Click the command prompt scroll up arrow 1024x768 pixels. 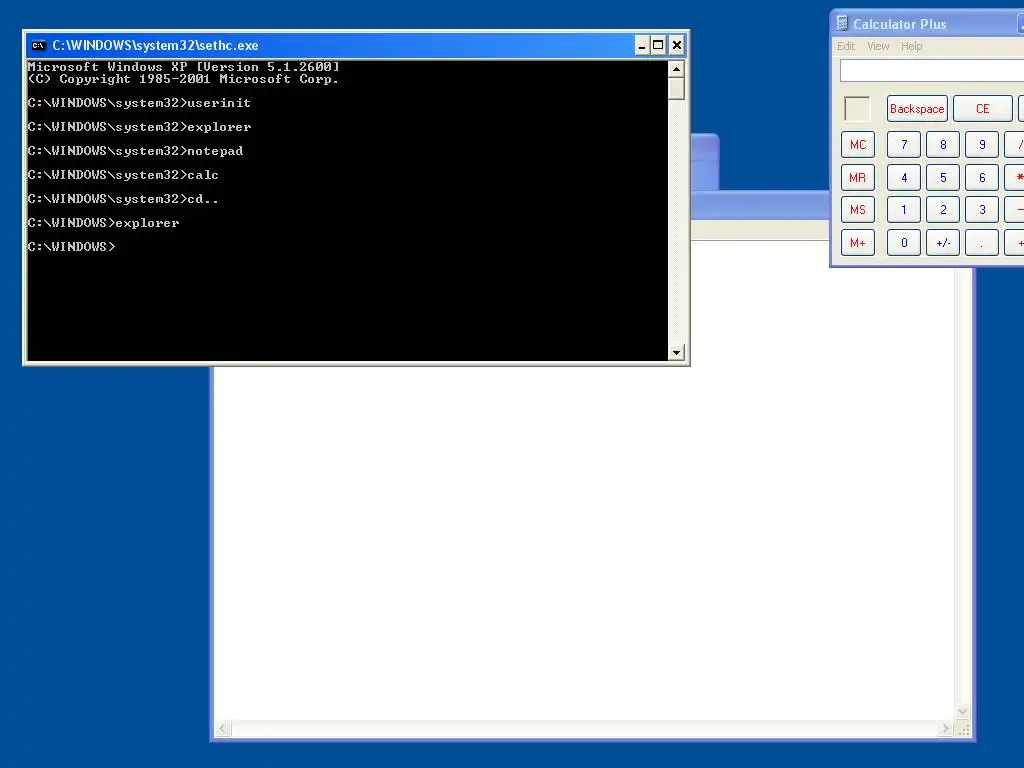pyautogui.click(x=676, y=69)
